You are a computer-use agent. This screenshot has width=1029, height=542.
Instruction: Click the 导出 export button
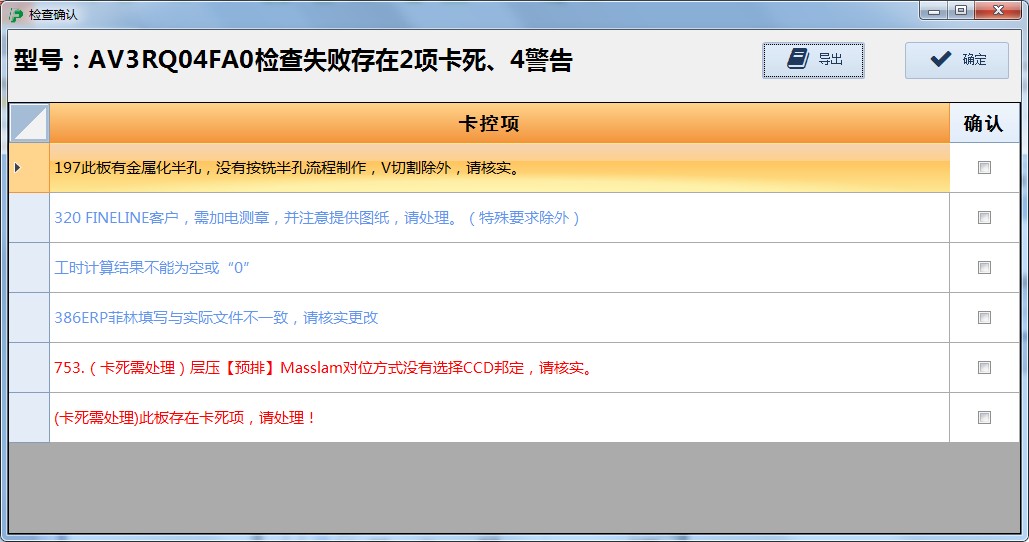point(813,60)
